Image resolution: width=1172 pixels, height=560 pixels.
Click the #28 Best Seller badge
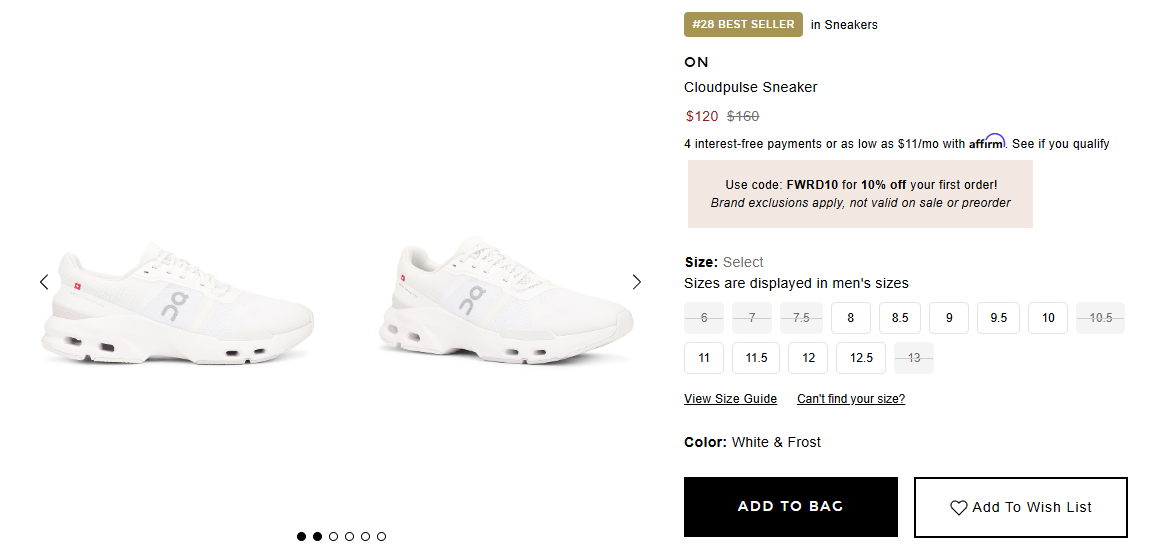click(x=743, y=24)
